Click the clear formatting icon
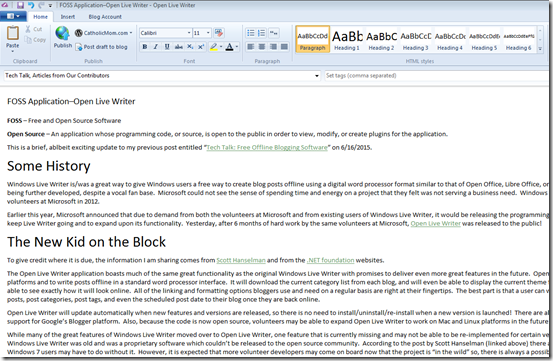The height and width of the screenshot is (361, 553). click(x=219, y=33)
